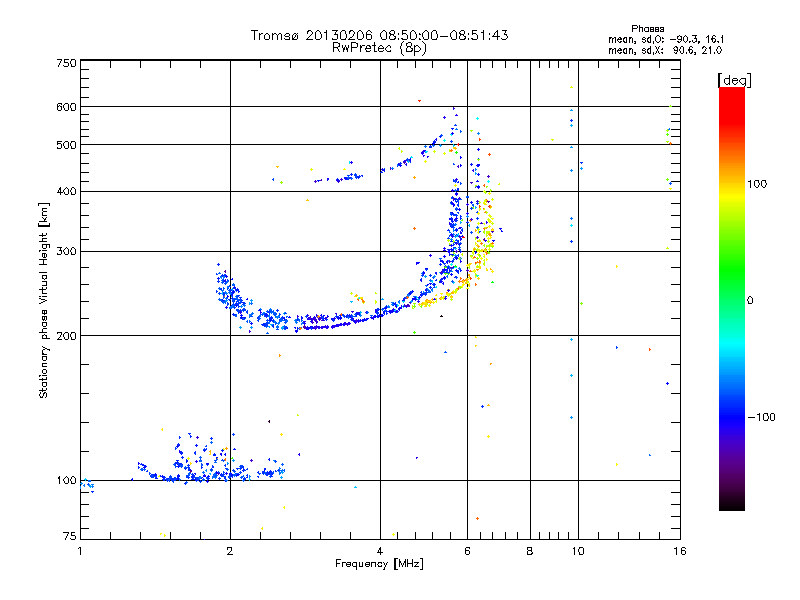Screen dimensions: 800x600
Task: Click the plot title 'Tromsø 20130206 08:50:00-08:51:43'
Action: [x=379, y=35]
